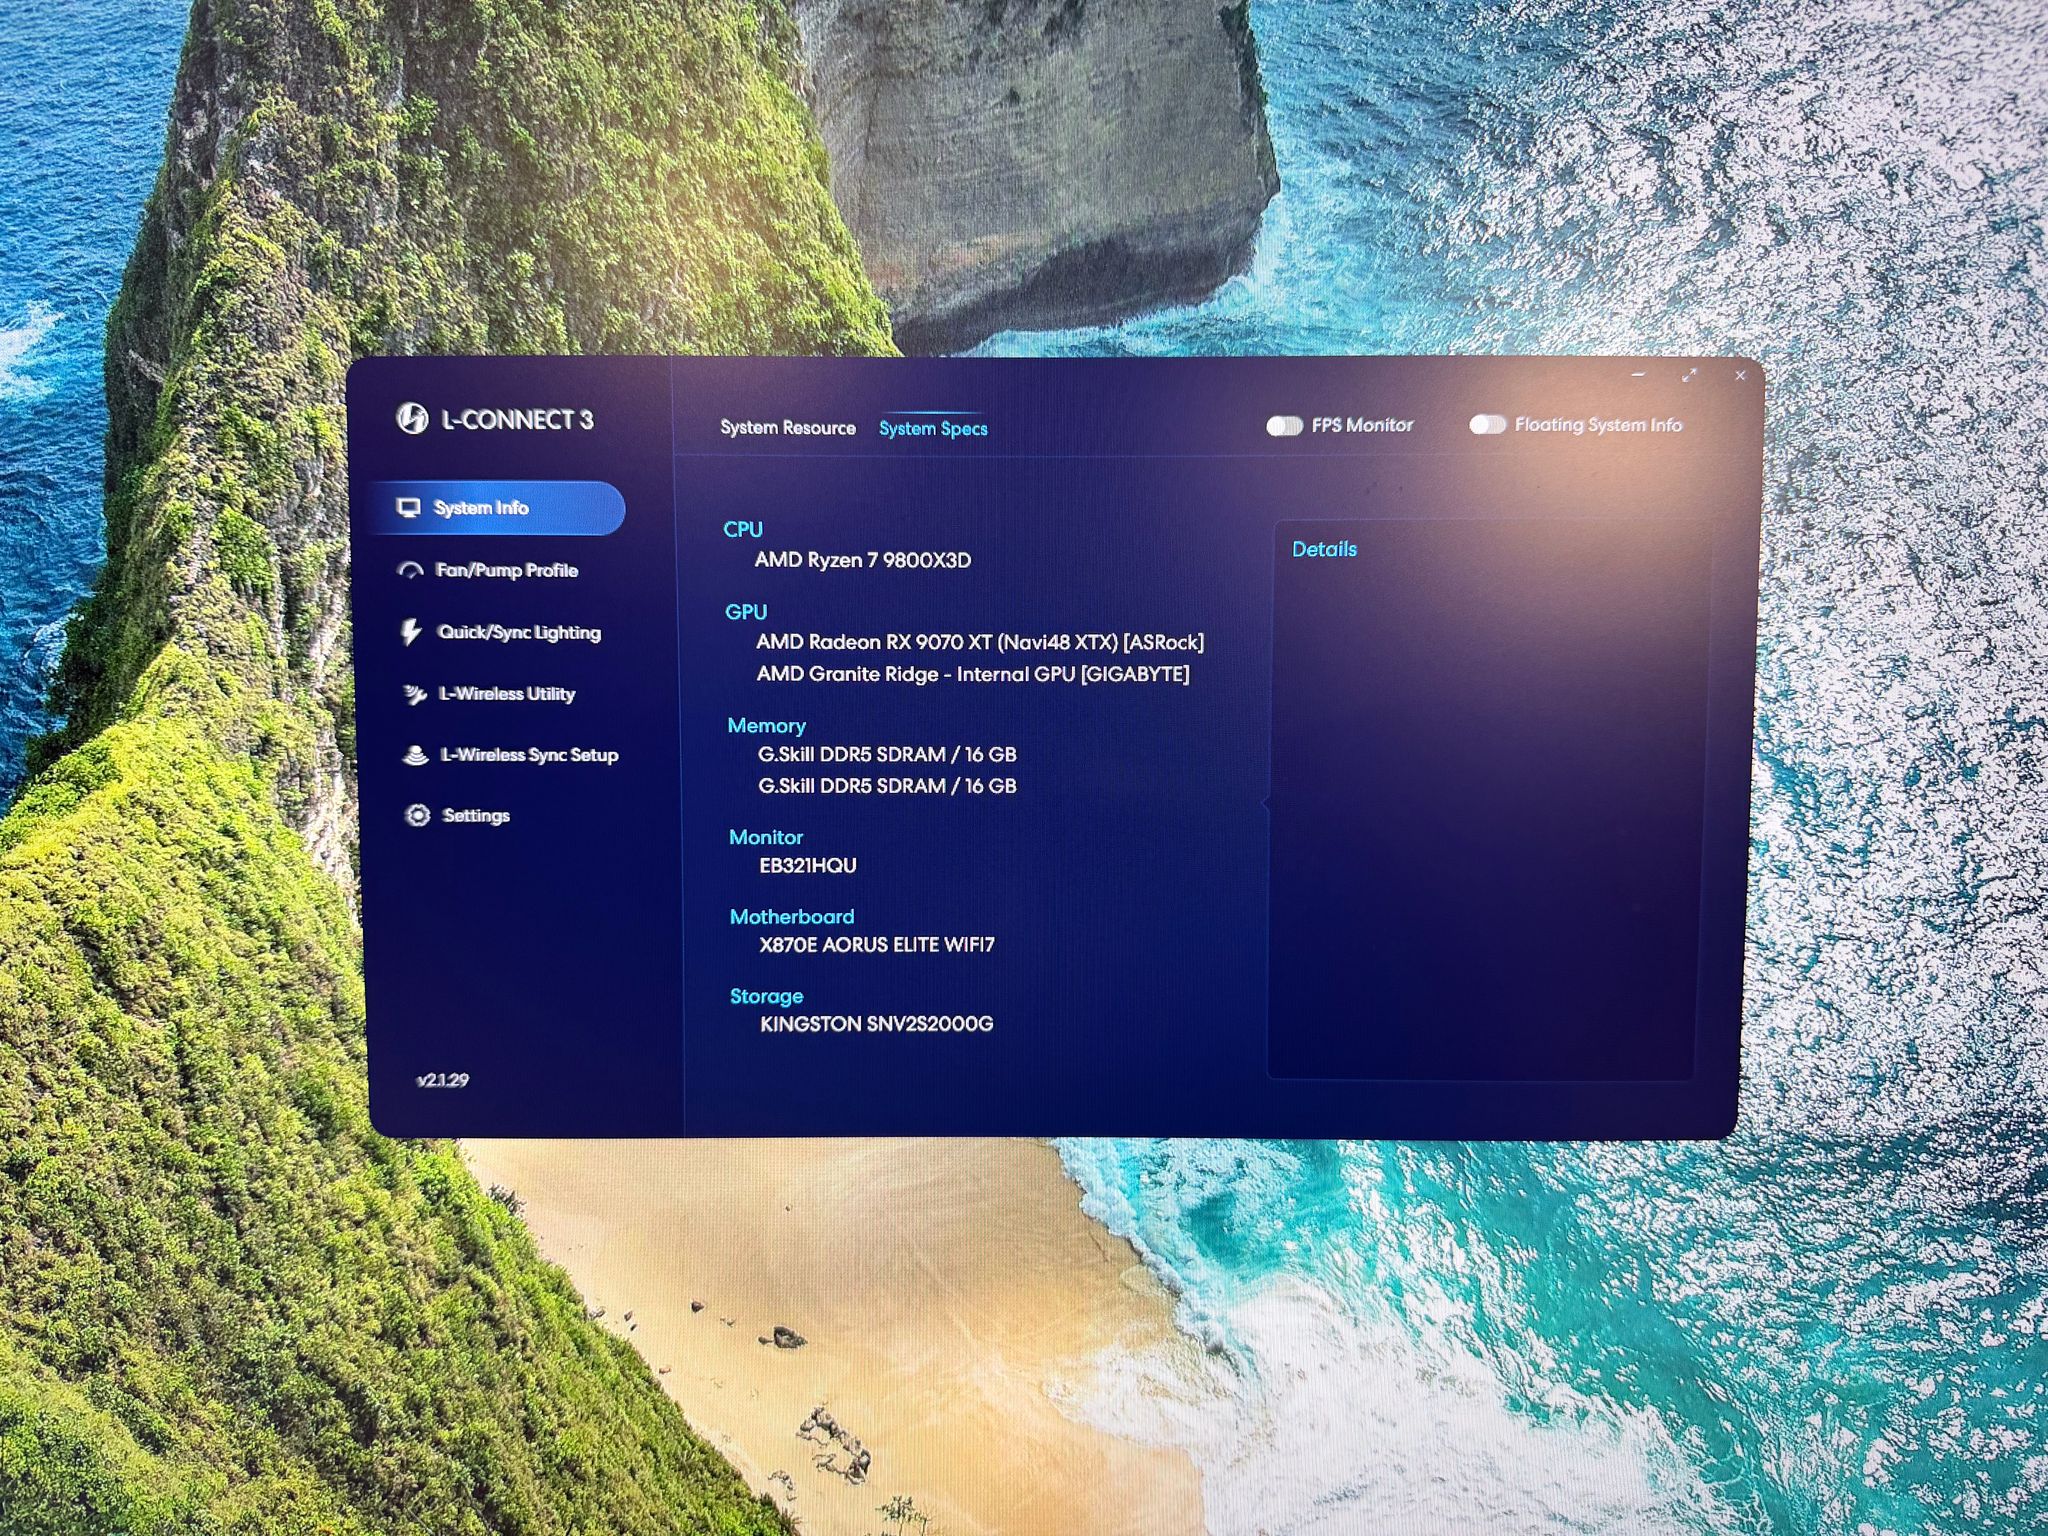Screen dimensions: 2048x1536
Task: Open the Fan/Pump Profile menu item
Action: (x=507, y=570)
